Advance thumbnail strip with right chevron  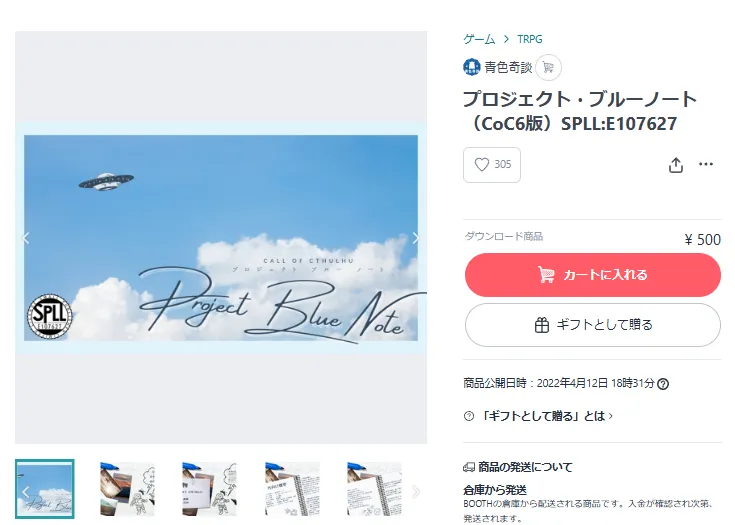pos(416,492)
